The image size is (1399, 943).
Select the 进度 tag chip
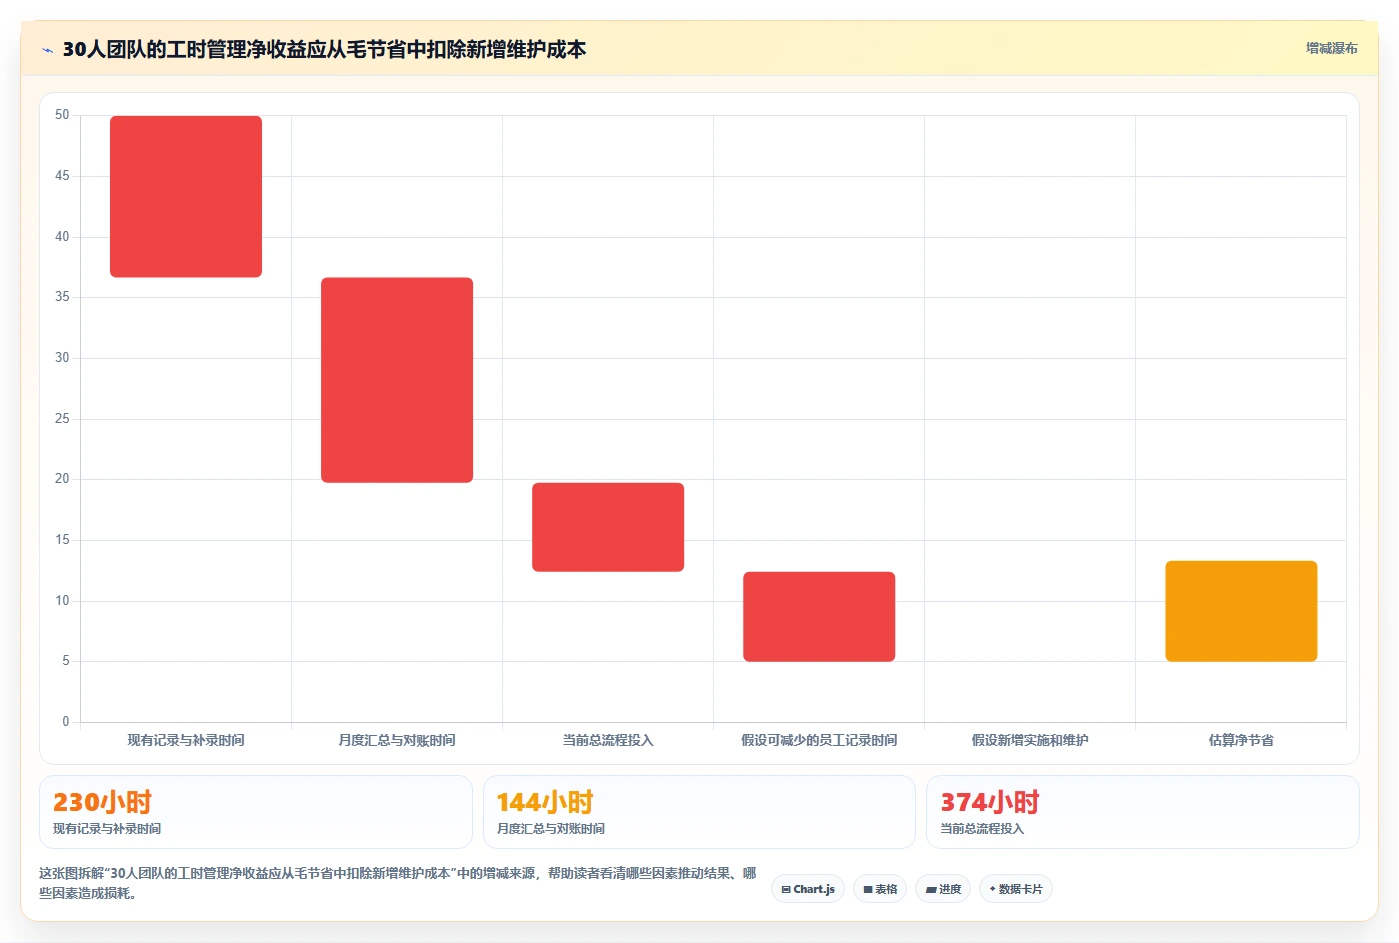click(x=943, y=889)
